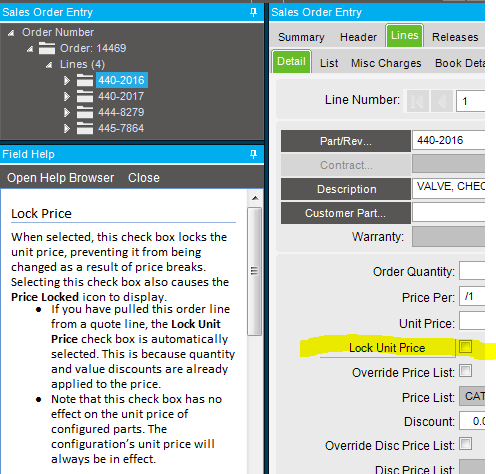Open the Lines tab
This screenshot has width=496, height=474.
(404, 35)
